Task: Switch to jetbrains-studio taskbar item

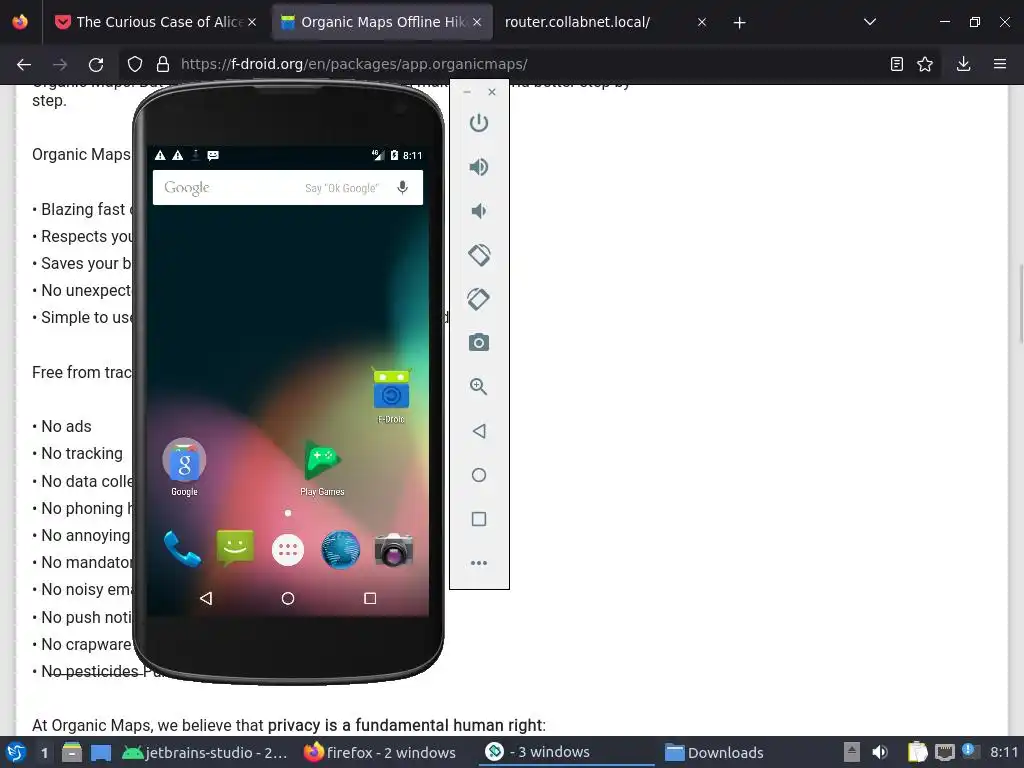Action: coord(204,752)
